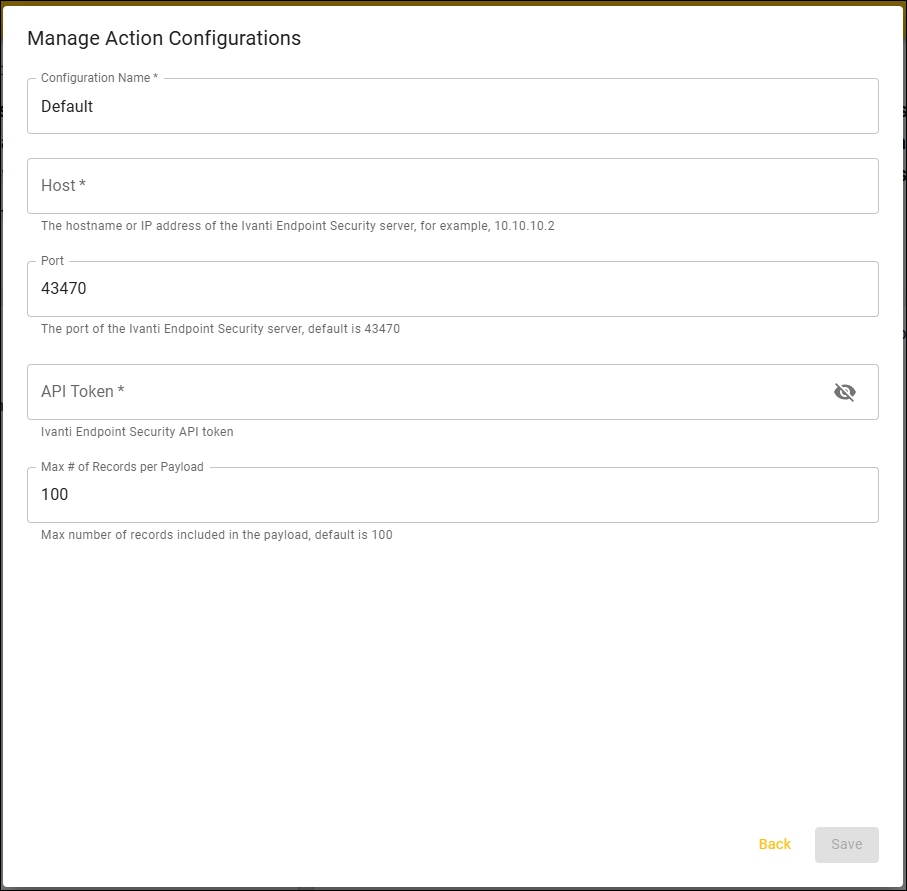Click the 'Ivanti Endpoint Security API token' hint
This screenshot has height=891, width=907.
pos(137,432)
